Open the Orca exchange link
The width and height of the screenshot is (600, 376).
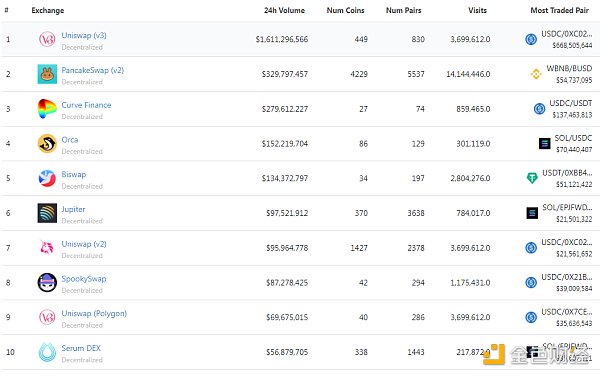70,140
